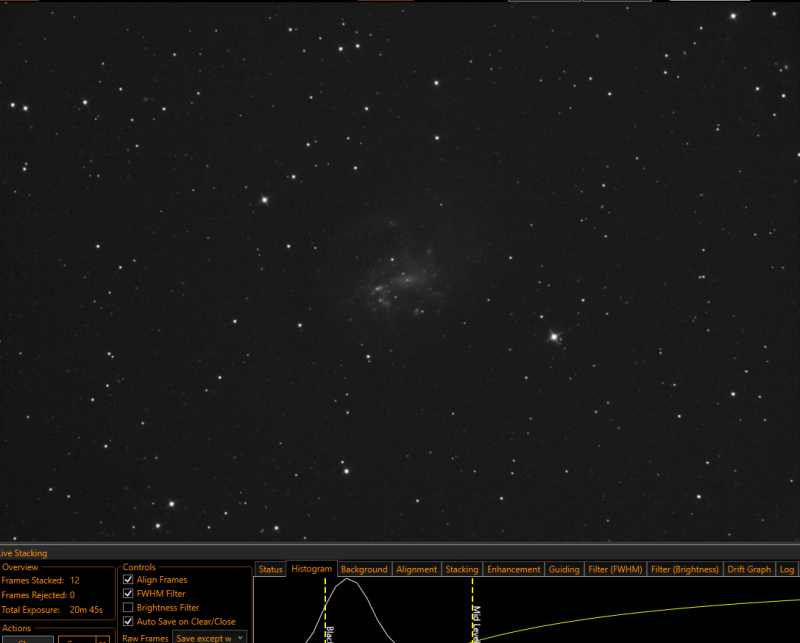Screen dimensions: 800x643
Task: Open the Background tab
Action: 364,569
